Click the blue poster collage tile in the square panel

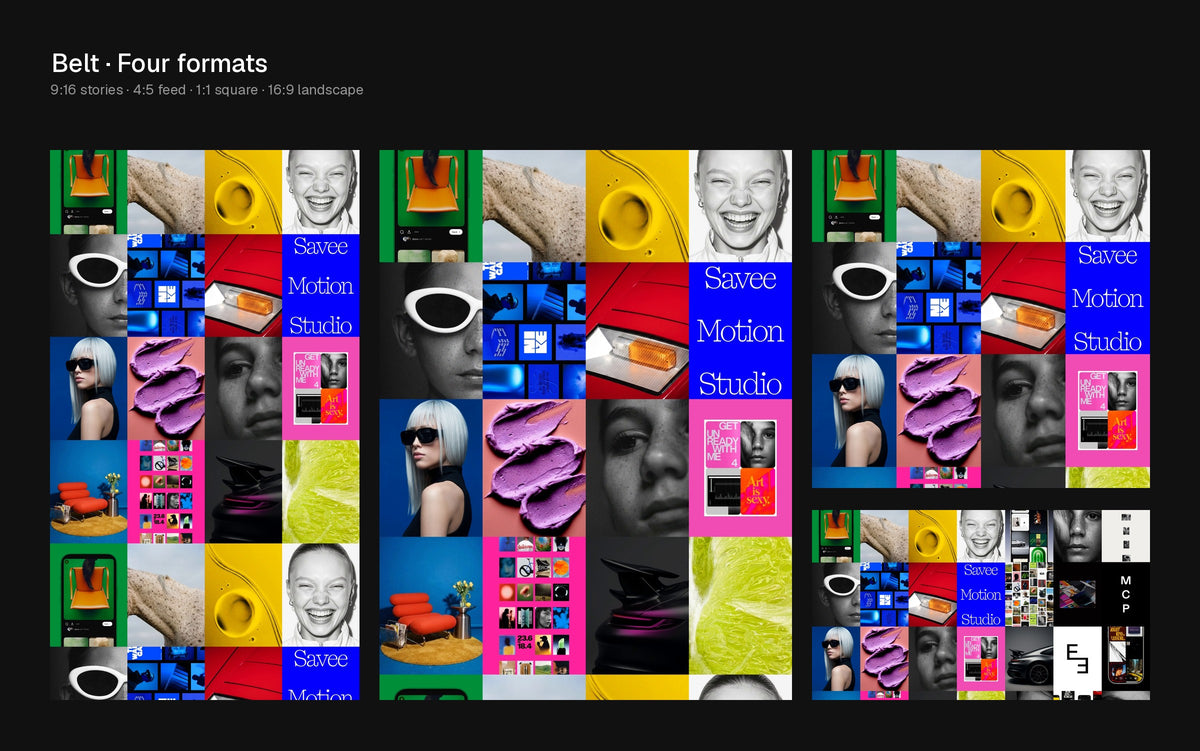coord(939,298)
